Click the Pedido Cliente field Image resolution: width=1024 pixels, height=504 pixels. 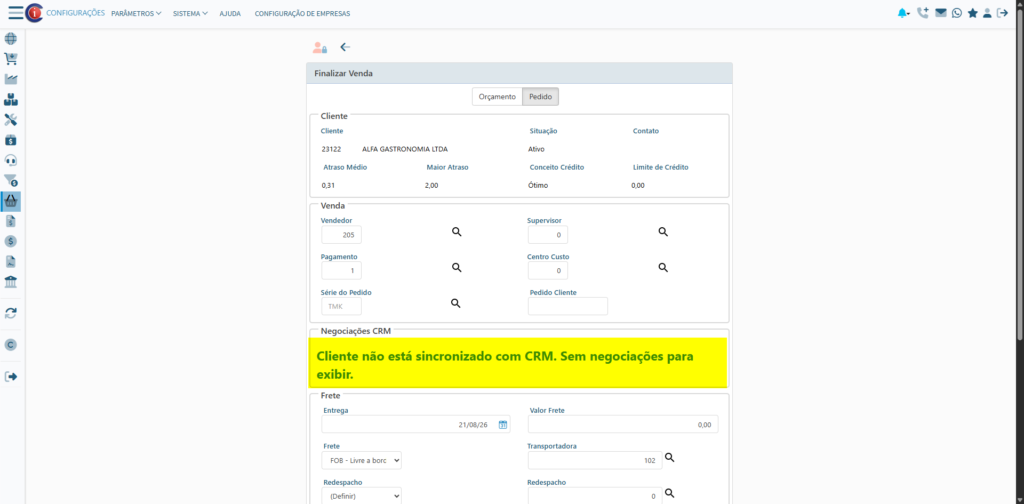tap(568, 306)
